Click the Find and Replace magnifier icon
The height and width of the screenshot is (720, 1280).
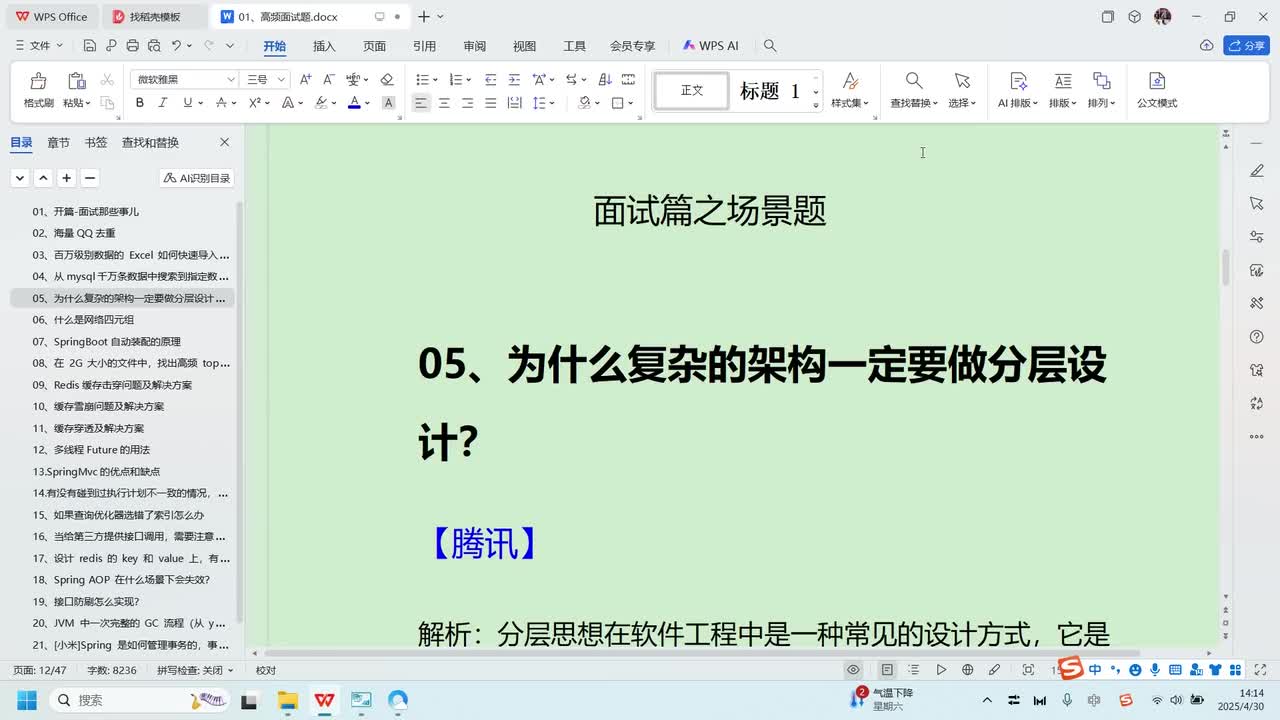[914, 81]
